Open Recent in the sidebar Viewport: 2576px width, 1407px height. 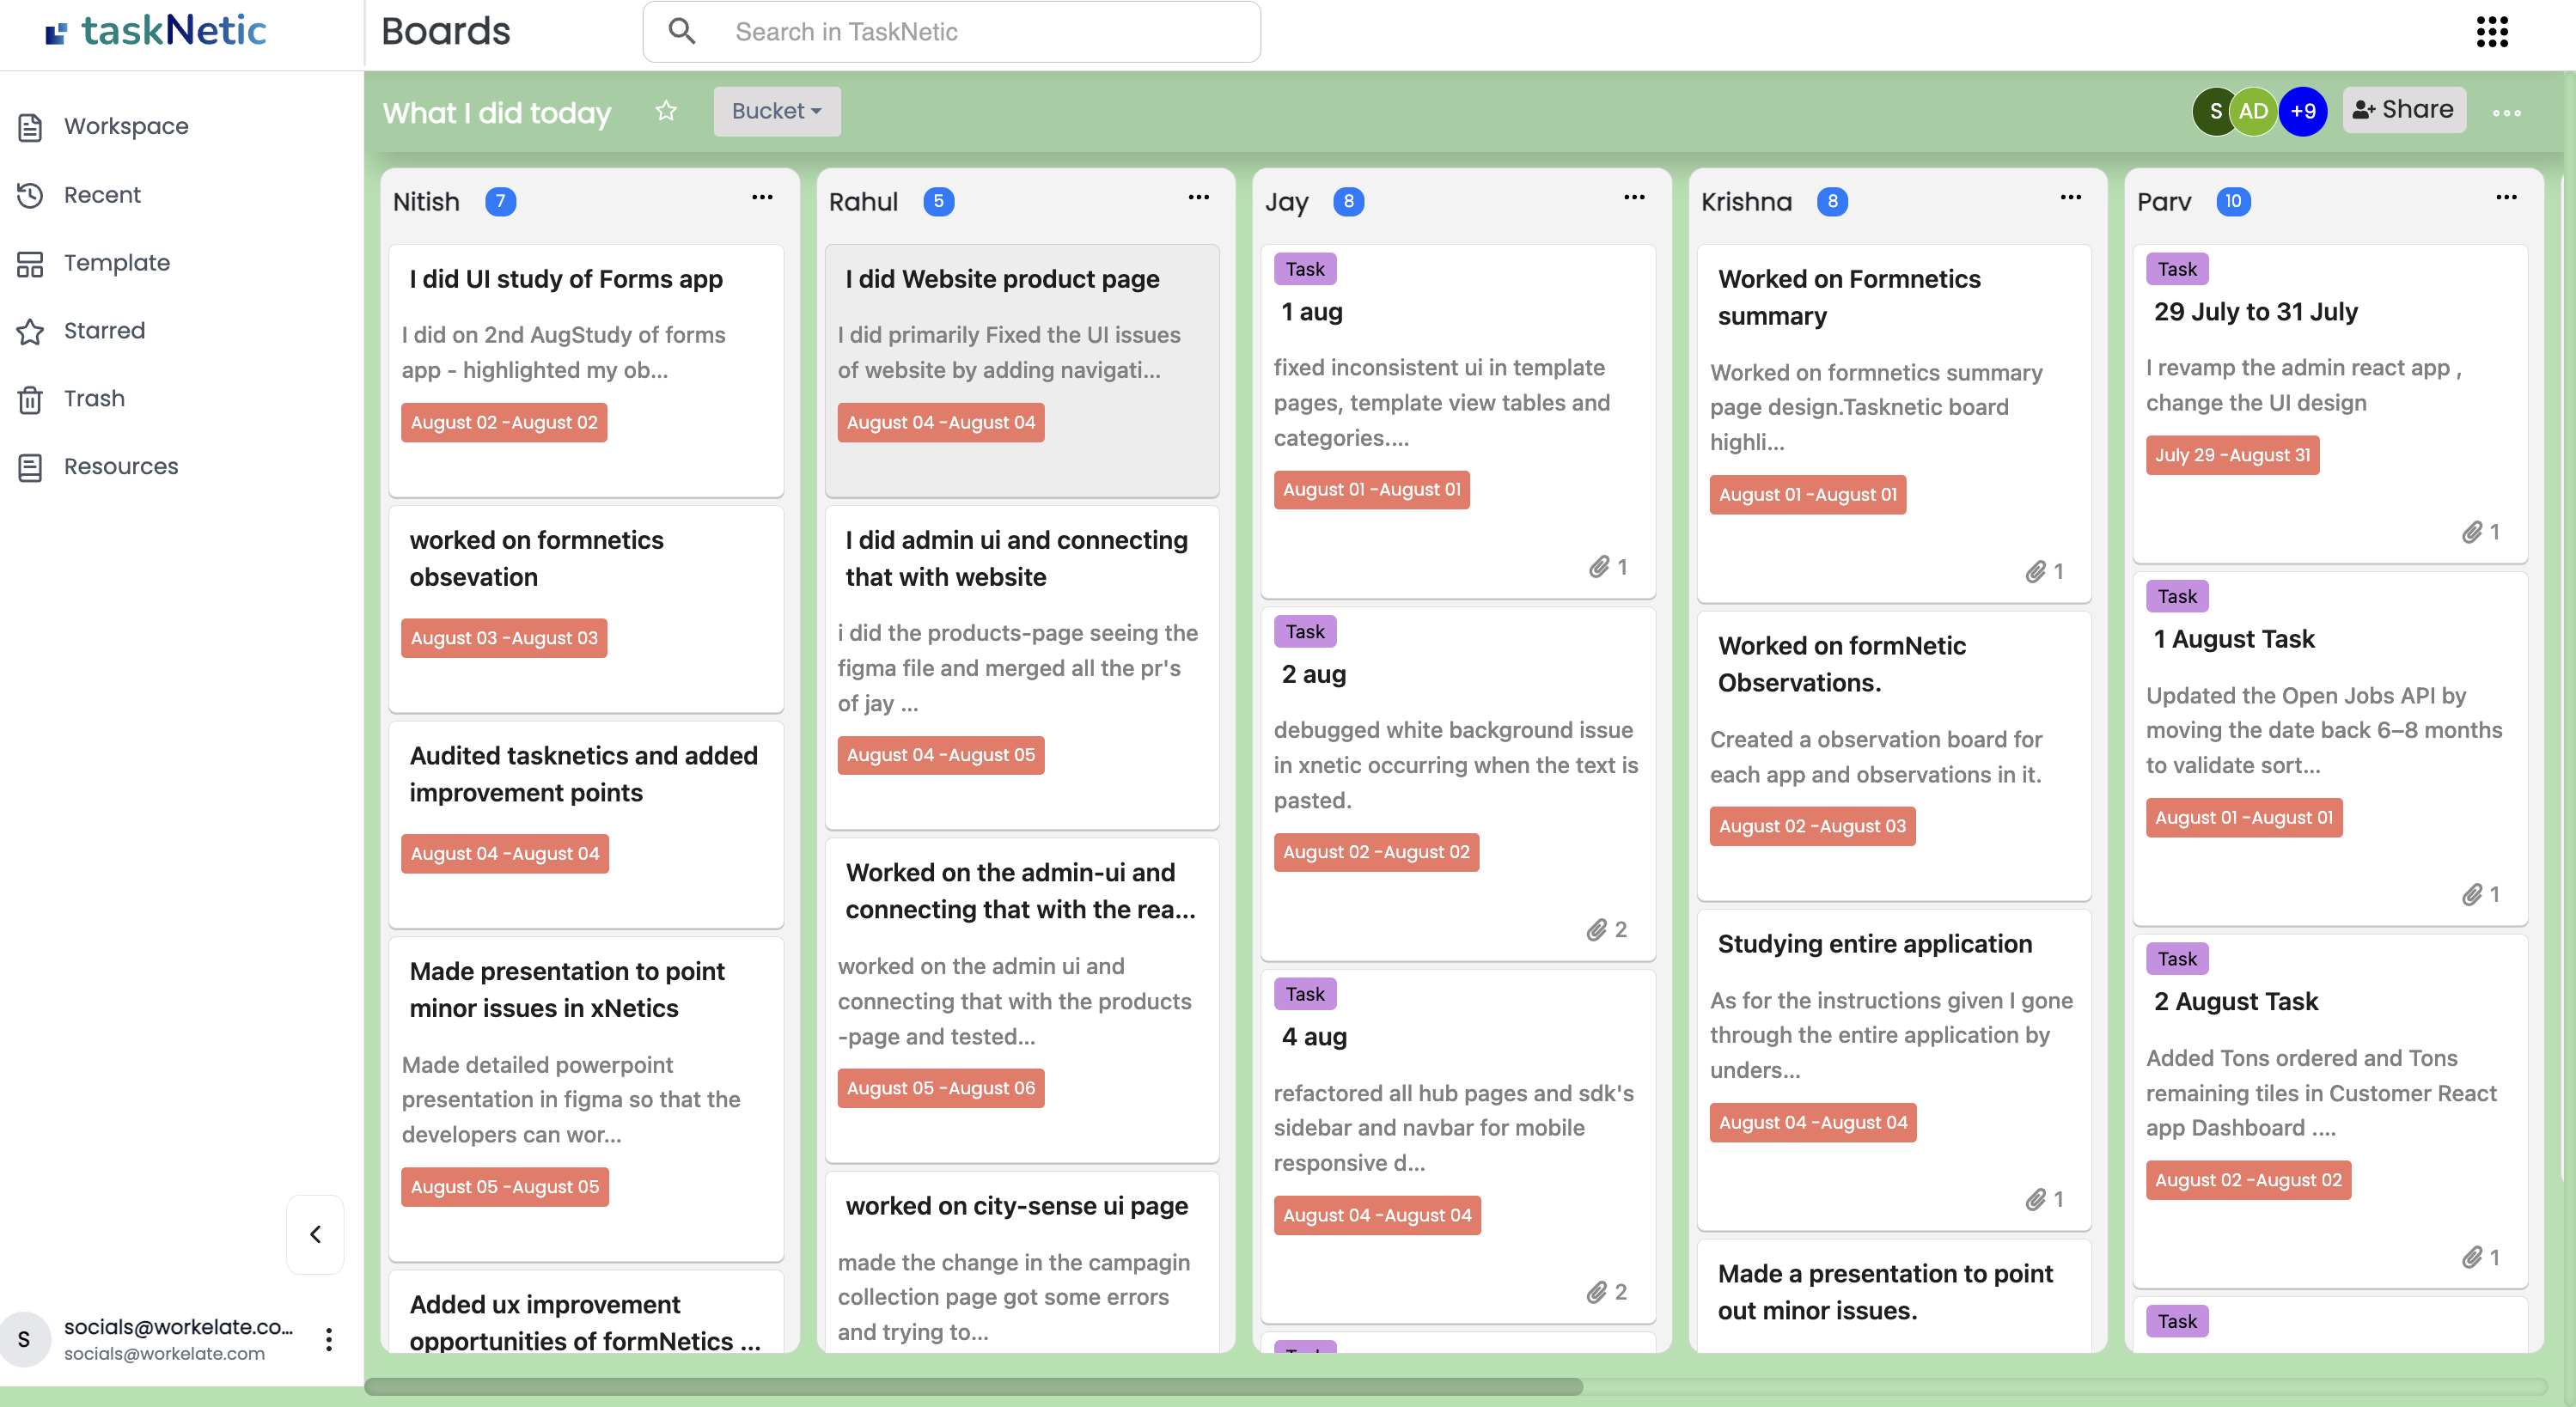(x=102, y=195)
